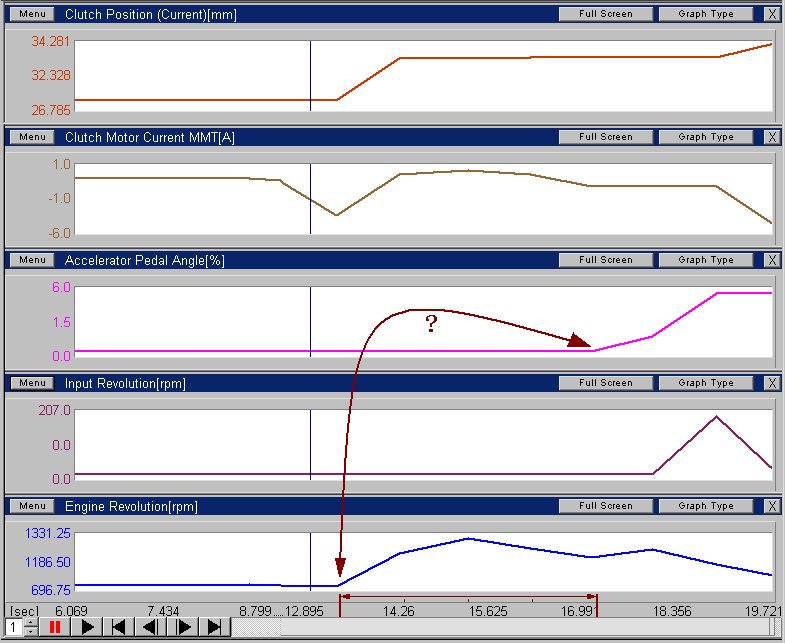The height and width of the screenshot is (643, 785).
Task: Close the Input Revolution graph panel
Action: point(771,383)
